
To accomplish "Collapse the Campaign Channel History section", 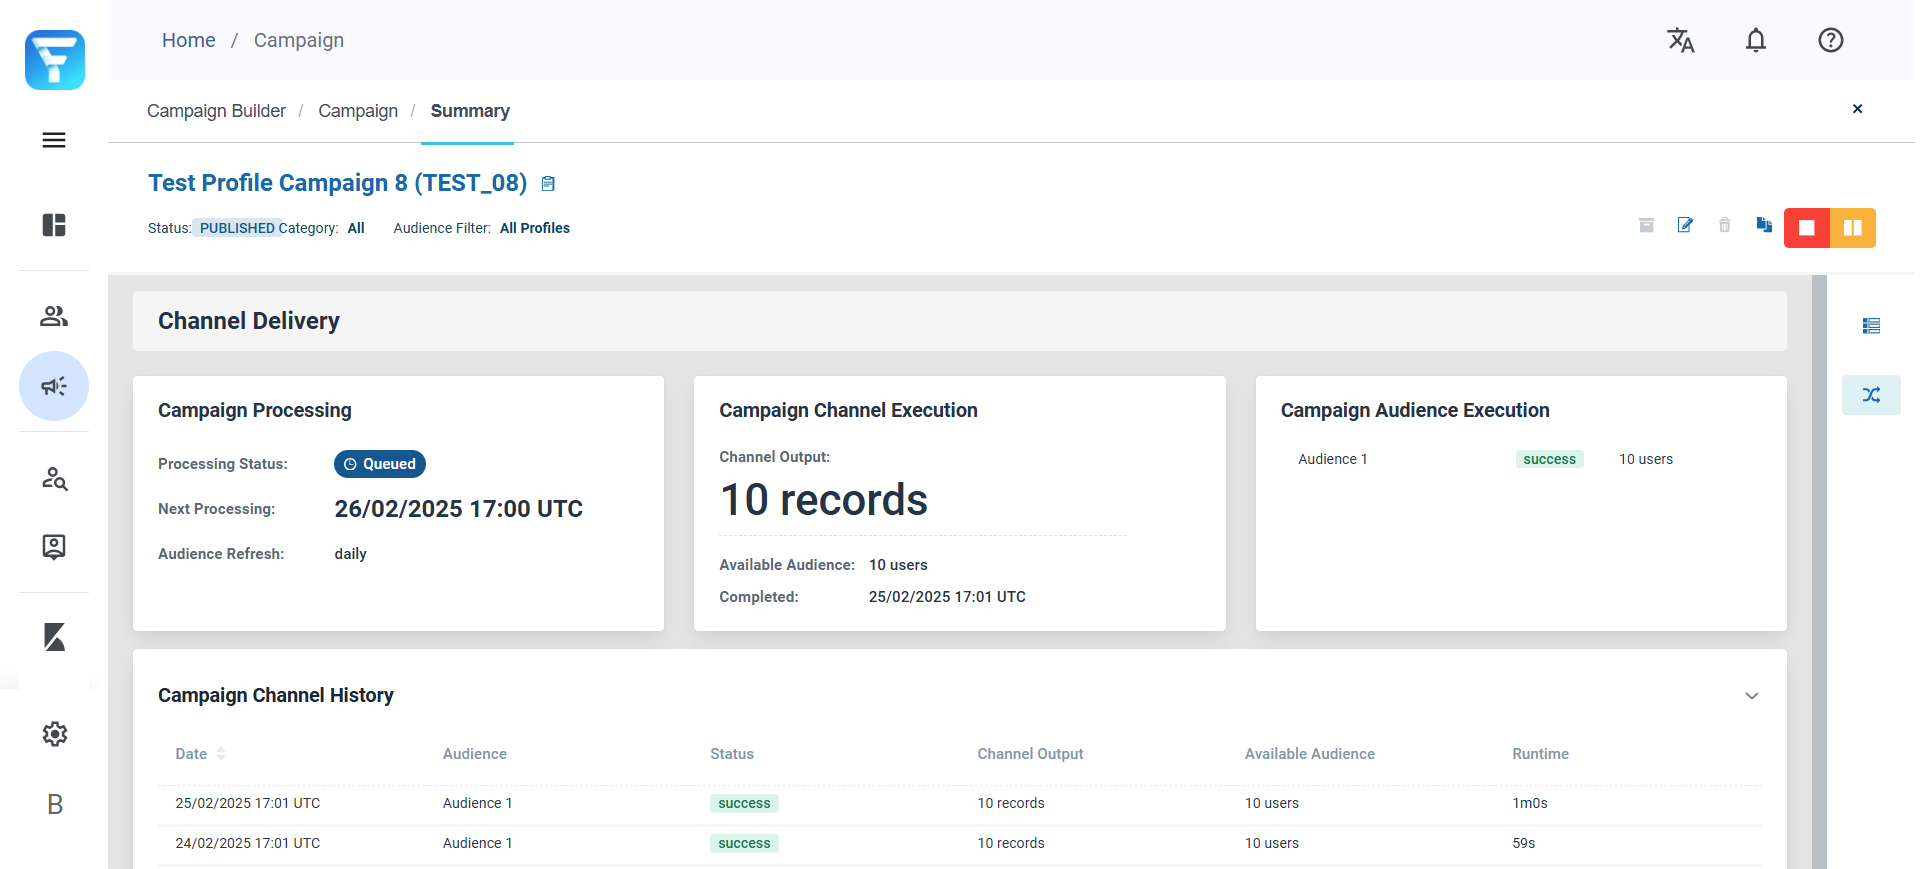I will coord(1752,696).
